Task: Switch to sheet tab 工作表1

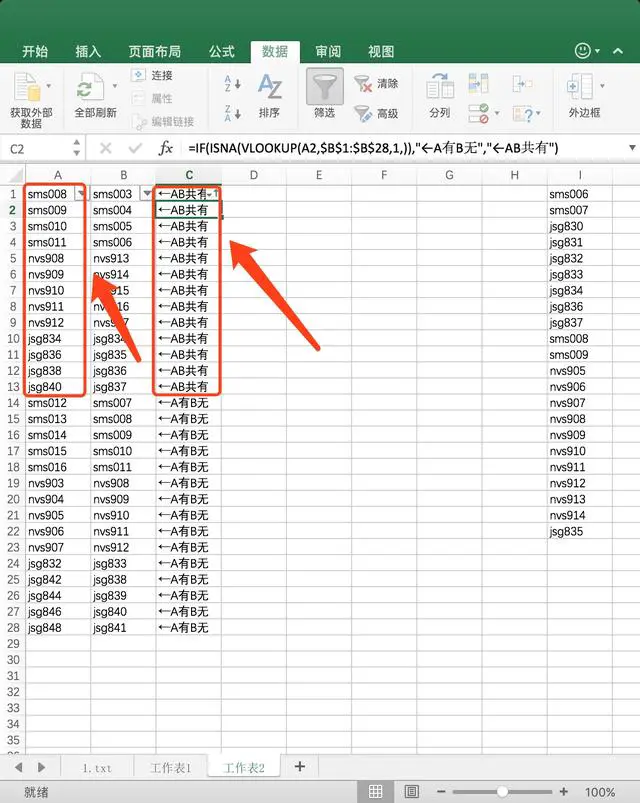Action: [x=177, y=767]
